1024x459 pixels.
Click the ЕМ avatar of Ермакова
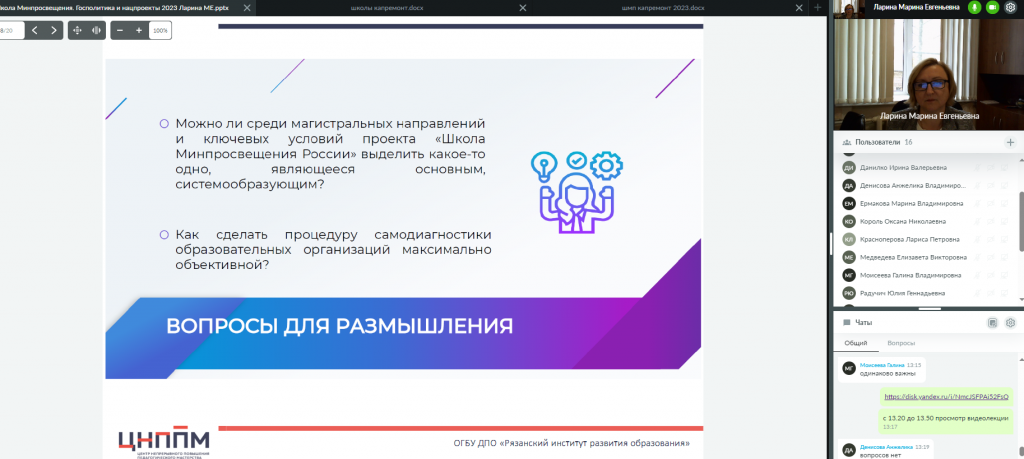pyautogui.click(x=849, y=203)
